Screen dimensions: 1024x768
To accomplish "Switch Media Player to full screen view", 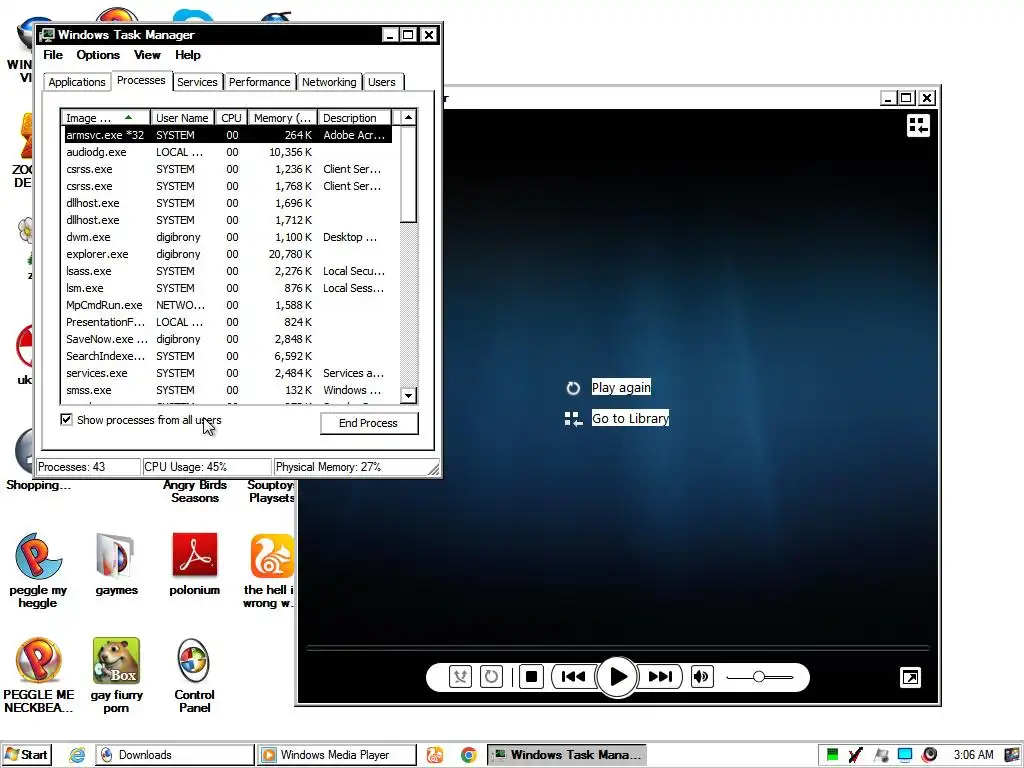I will pos(910,677).
